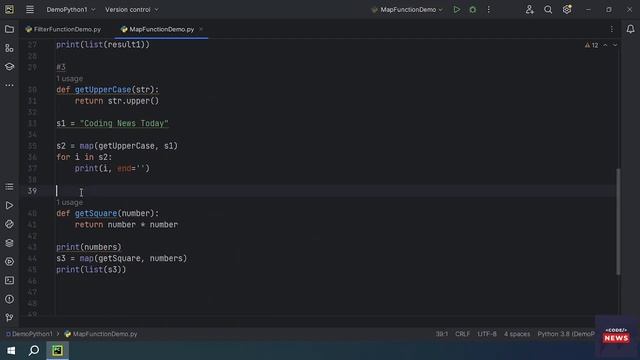
Task: Open the notifications bell
Action: (x=630, y=29)
